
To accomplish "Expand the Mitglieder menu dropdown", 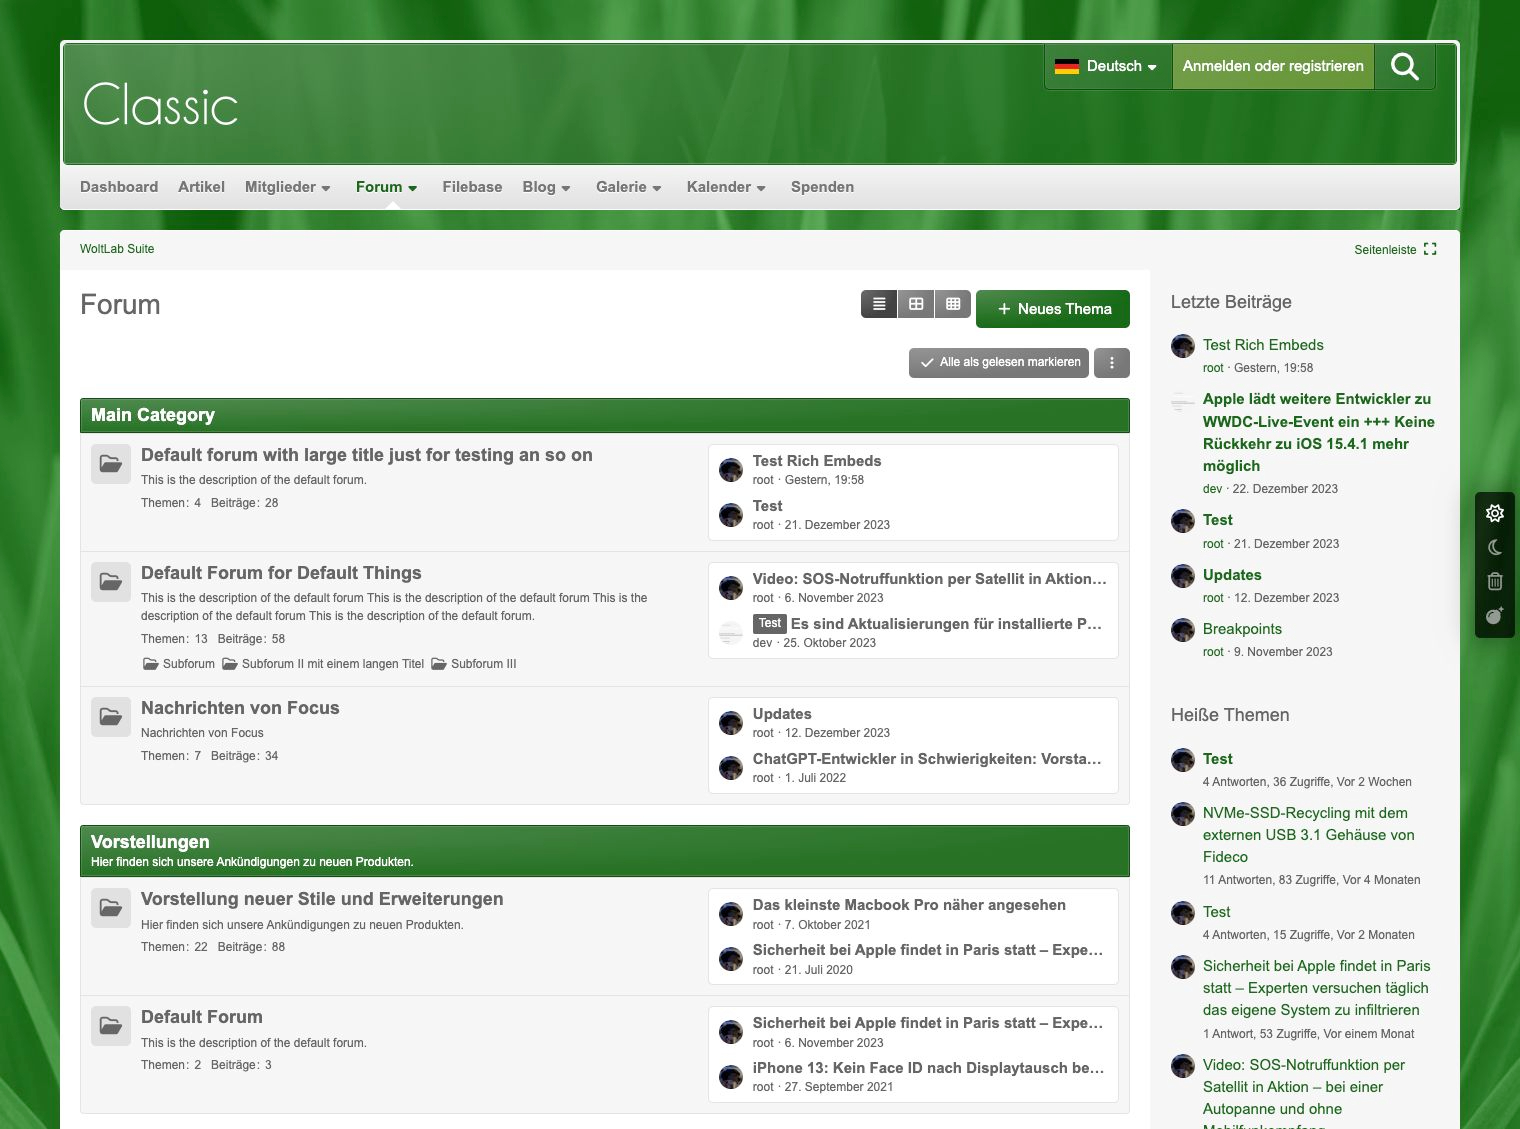I will tap(287, 187).
